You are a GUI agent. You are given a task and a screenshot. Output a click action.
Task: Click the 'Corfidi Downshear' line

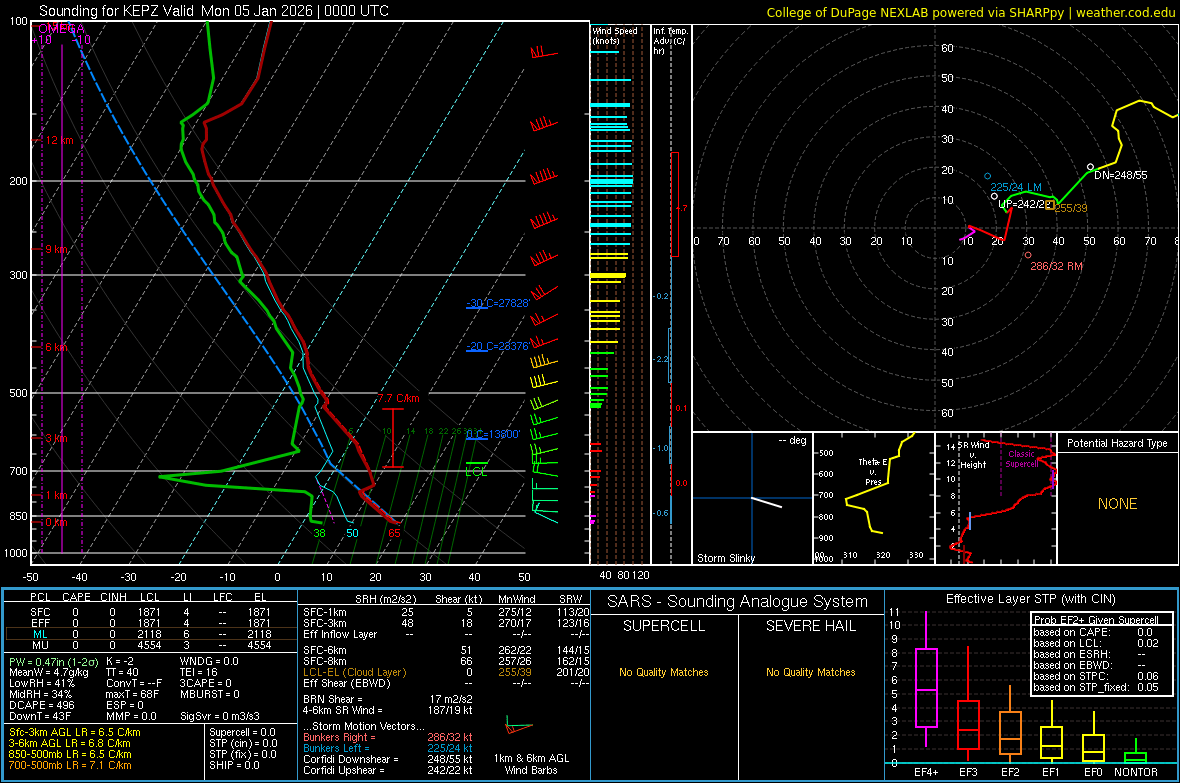388,760
